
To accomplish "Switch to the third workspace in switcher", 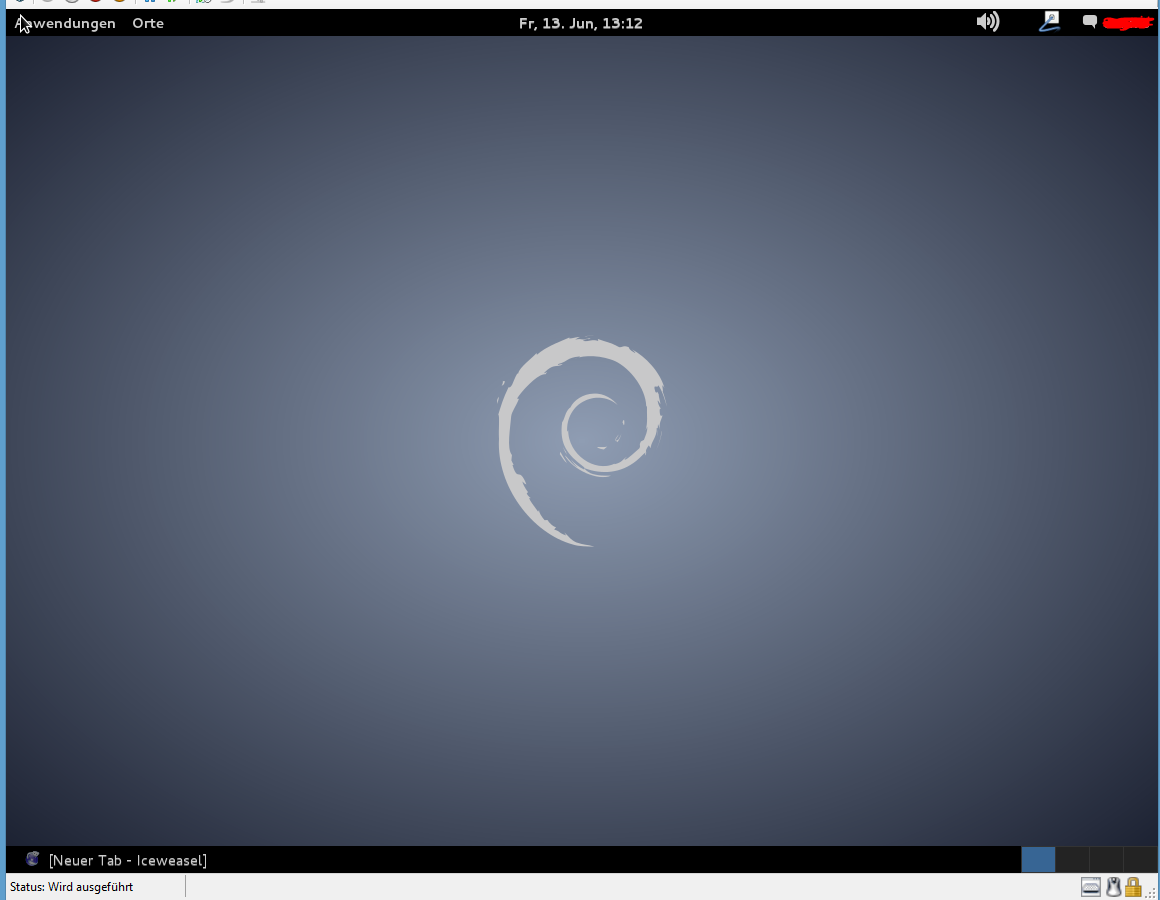I will click(x=1106, y=859).
